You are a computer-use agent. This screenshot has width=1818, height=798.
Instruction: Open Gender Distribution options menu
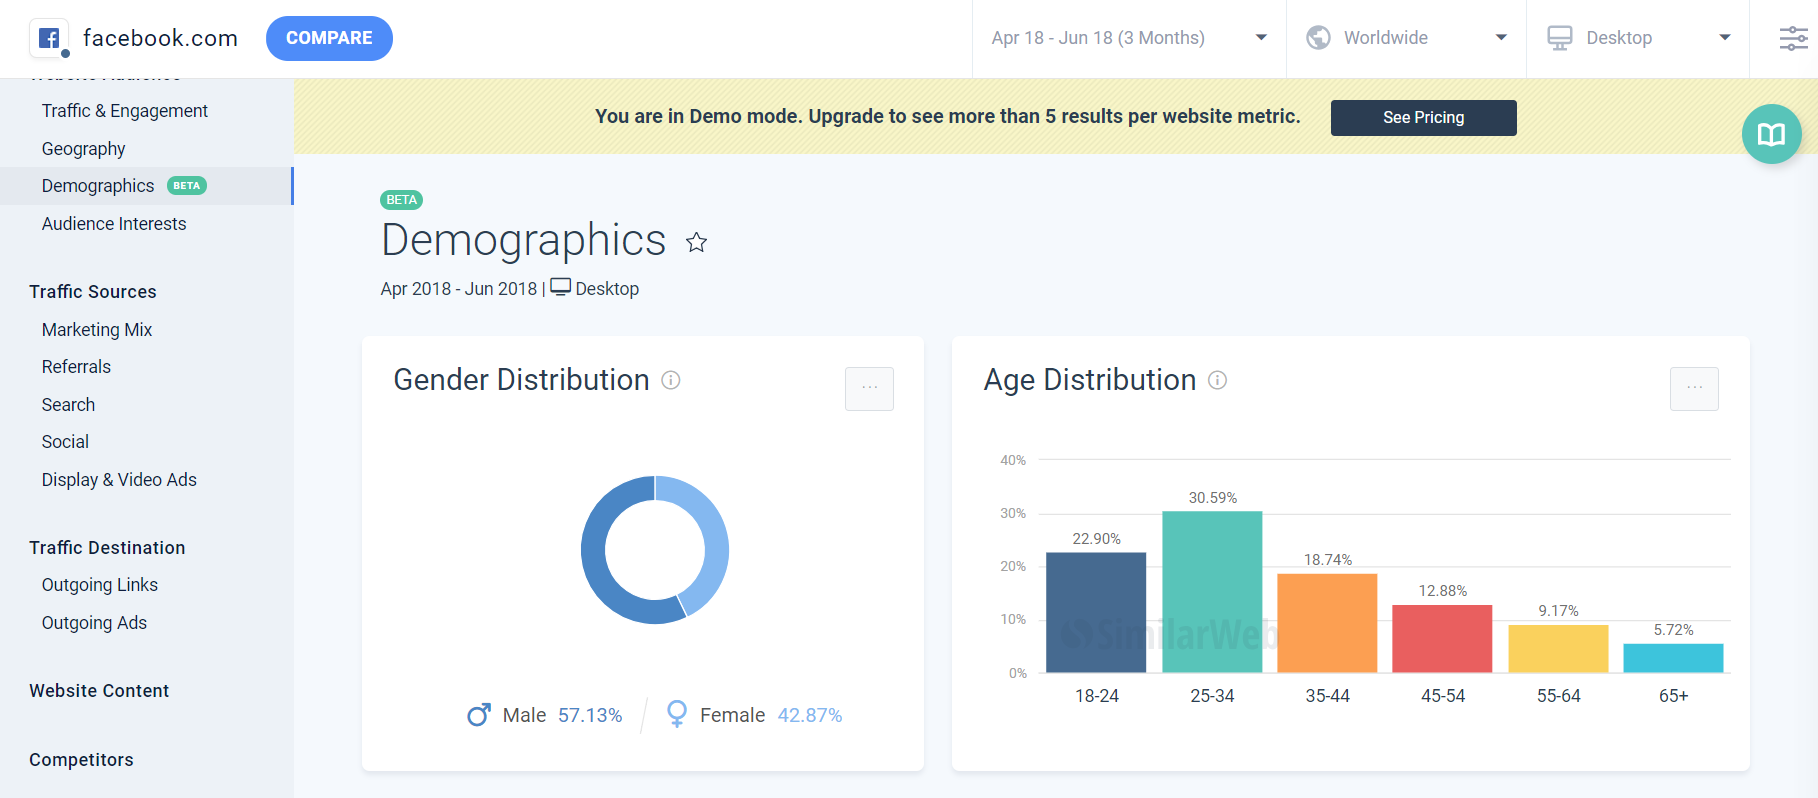click(x=869, y=388)
